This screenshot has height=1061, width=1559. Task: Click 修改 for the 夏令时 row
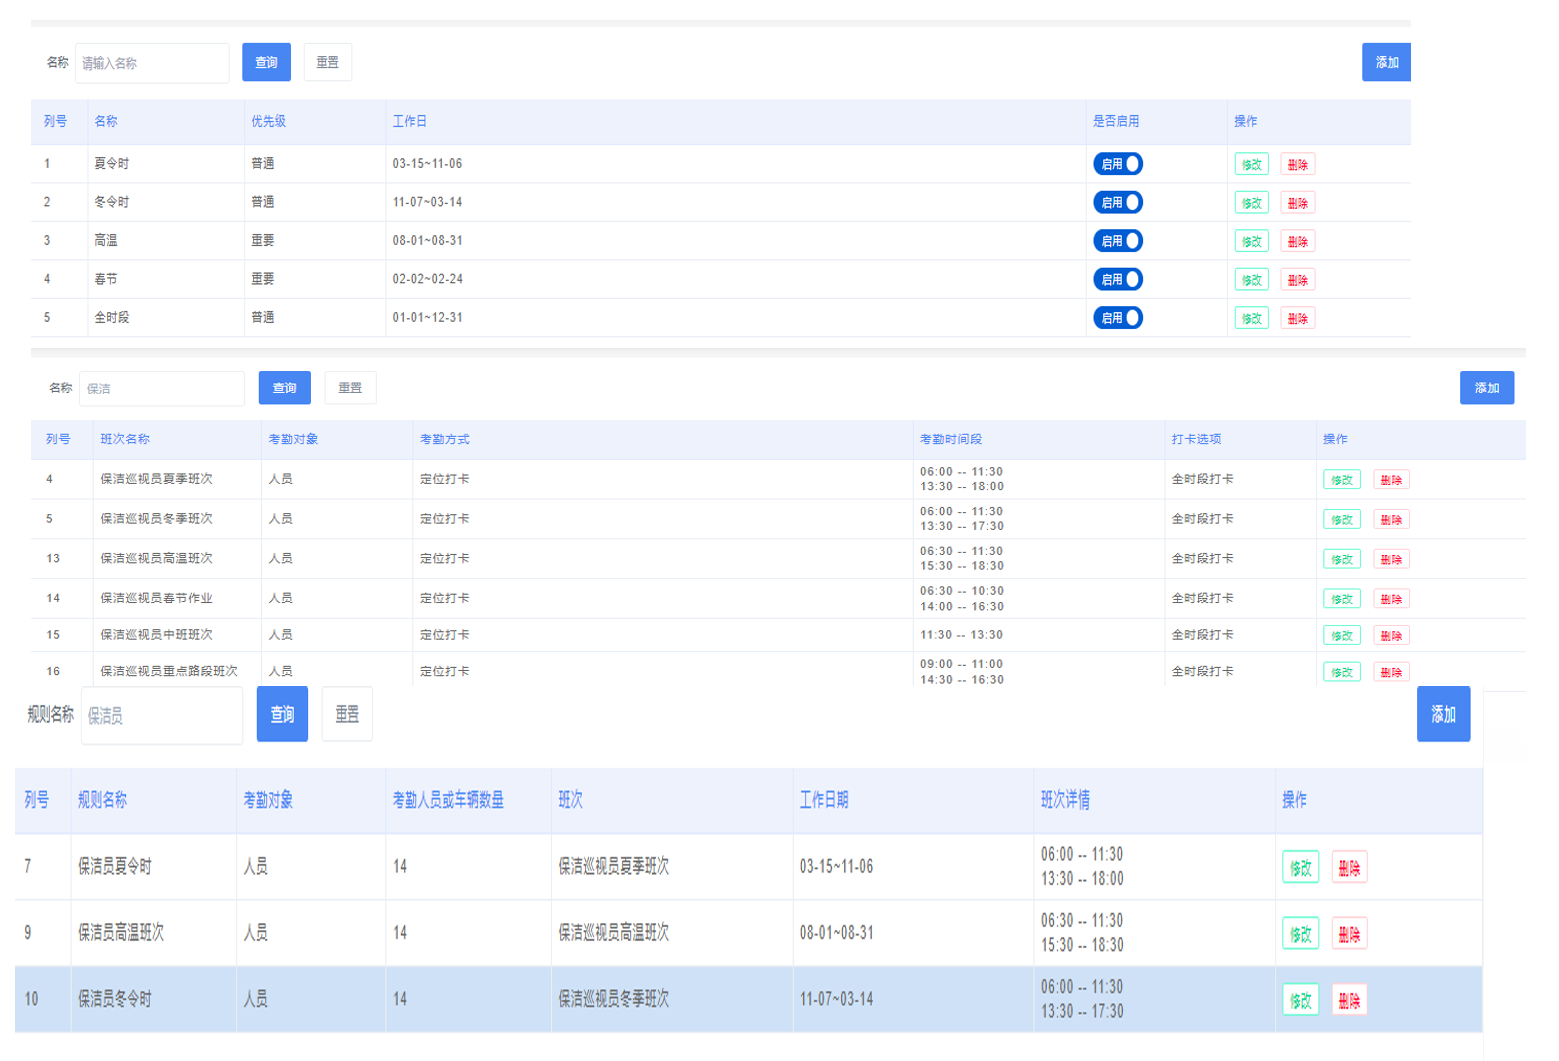pos(1251,165)
